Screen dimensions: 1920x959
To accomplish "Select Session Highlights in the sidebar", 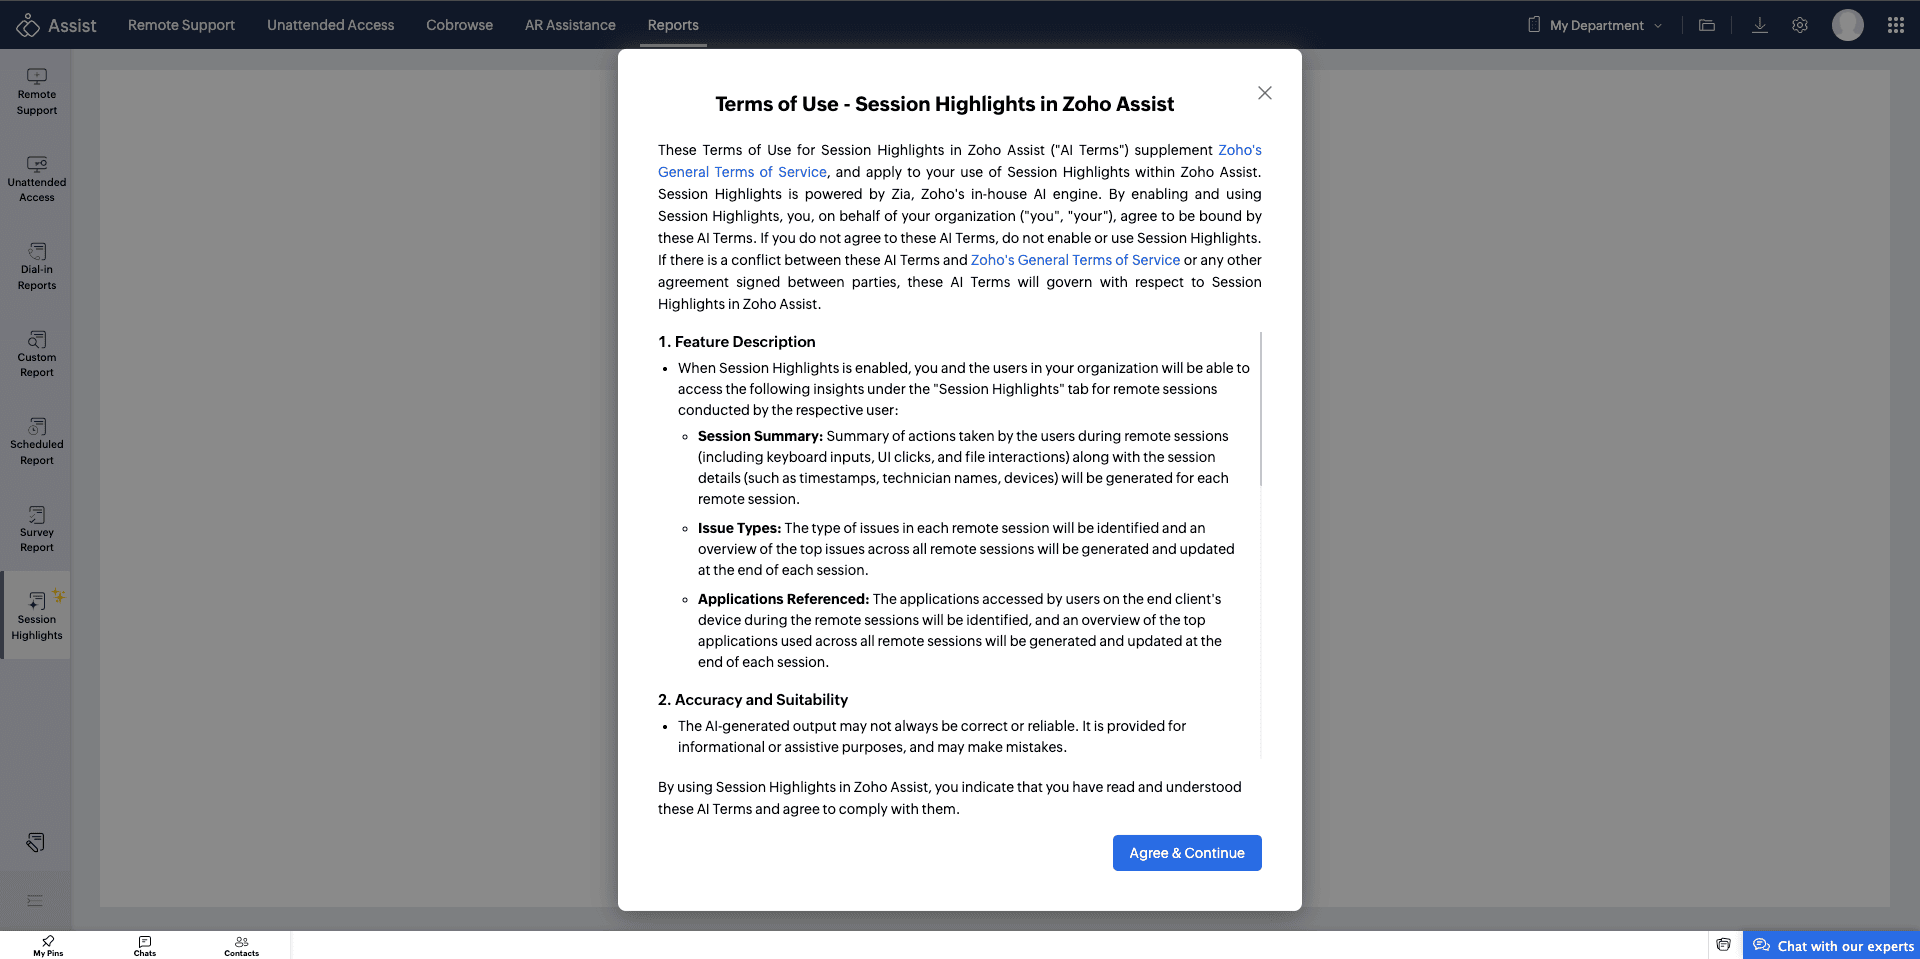I will pos(37,616).
